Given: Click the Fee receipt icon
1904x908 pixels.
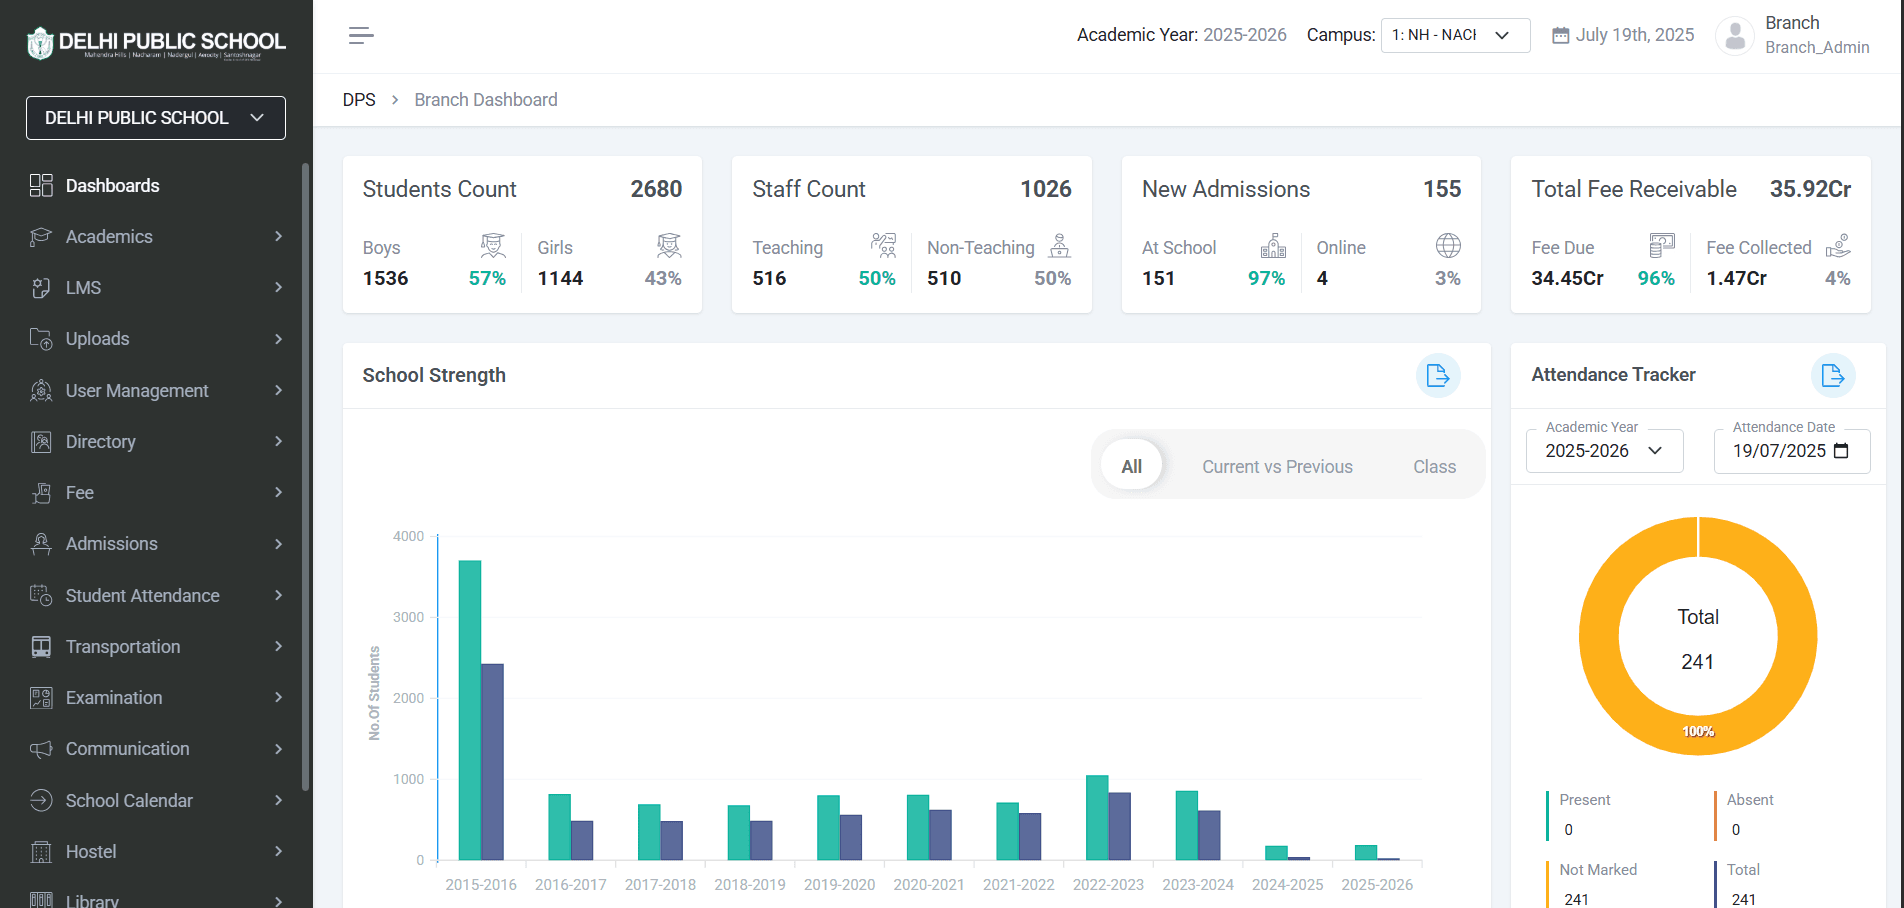Looking at the screenshot, I should 41,493.
